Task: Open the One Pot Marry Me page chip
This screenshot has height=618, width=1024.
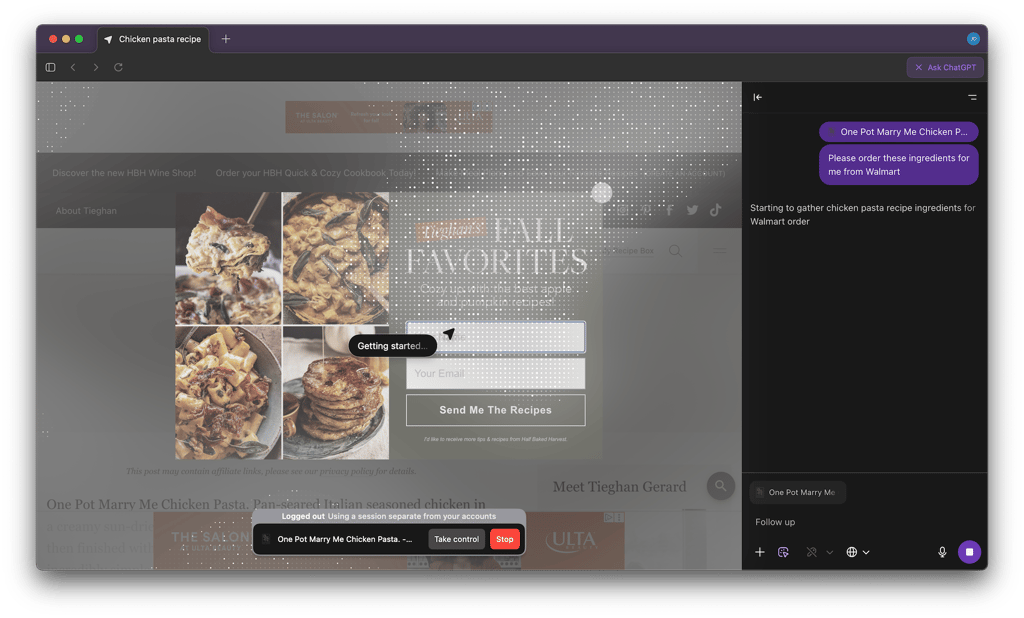Action: pyautogui.click(x=797, y=493)
